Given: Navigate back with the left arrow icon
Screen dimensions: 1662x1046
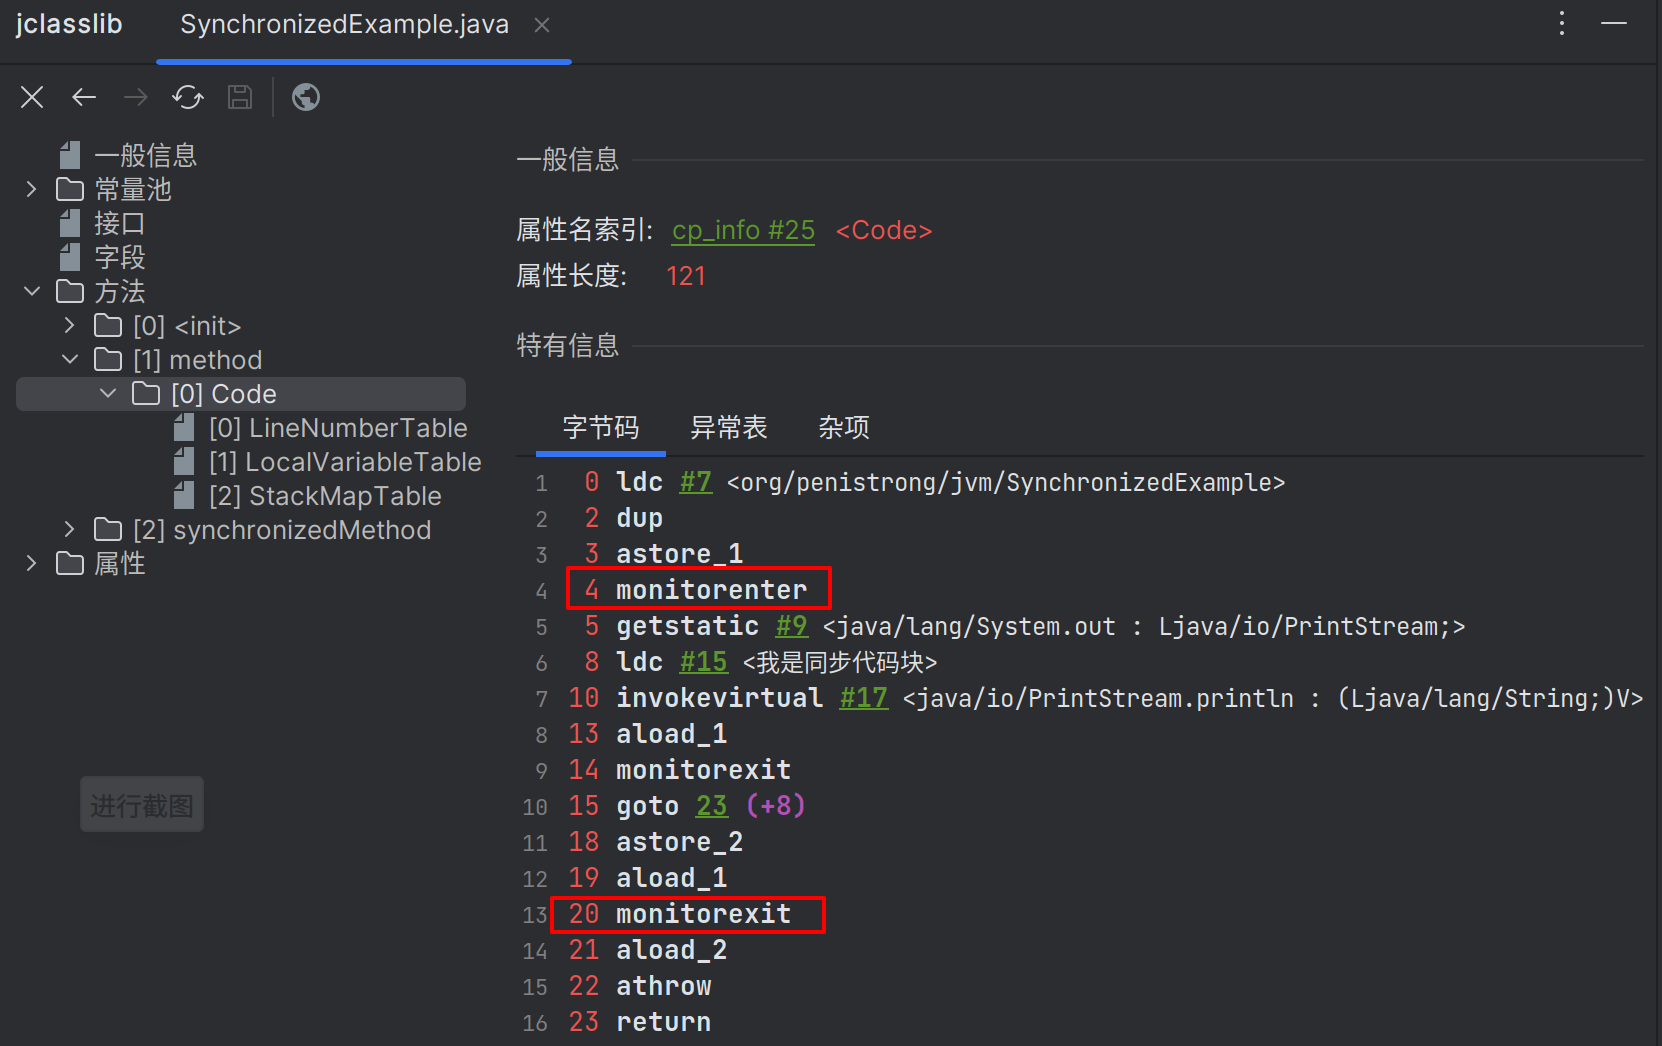Looking at the screenshot, I should 84,97.
